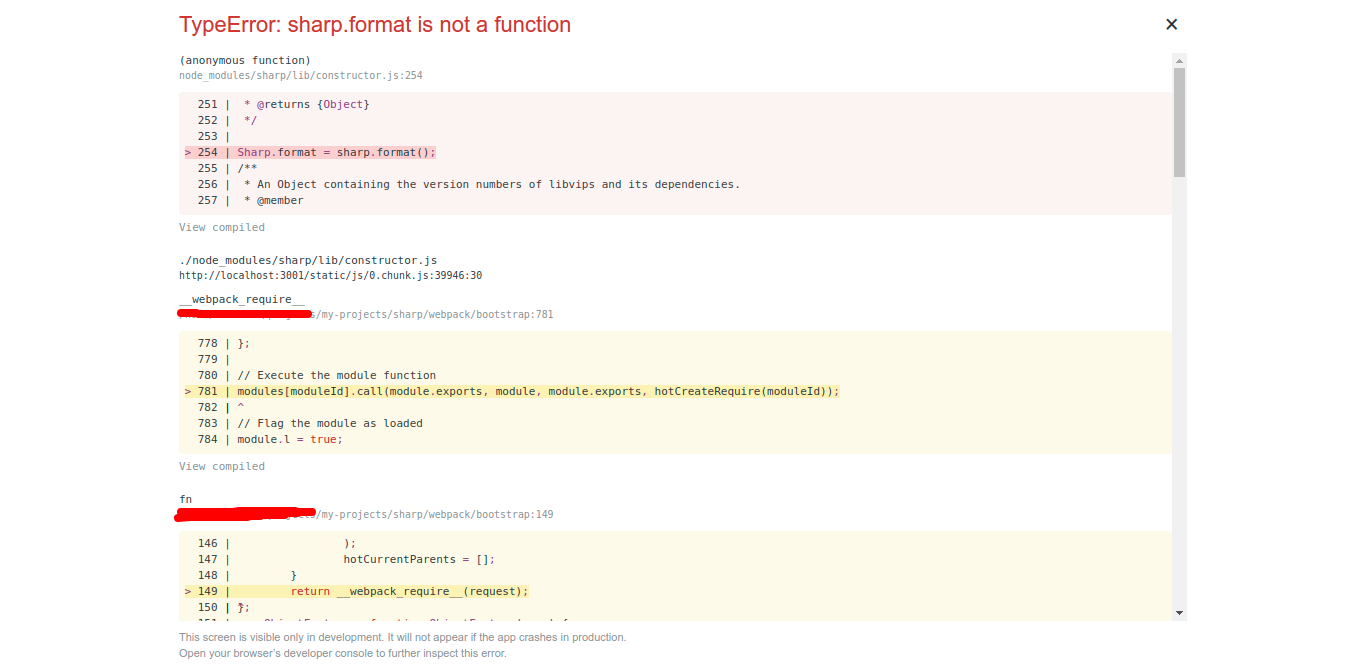Click the developer console hint text

click(343, 653)
